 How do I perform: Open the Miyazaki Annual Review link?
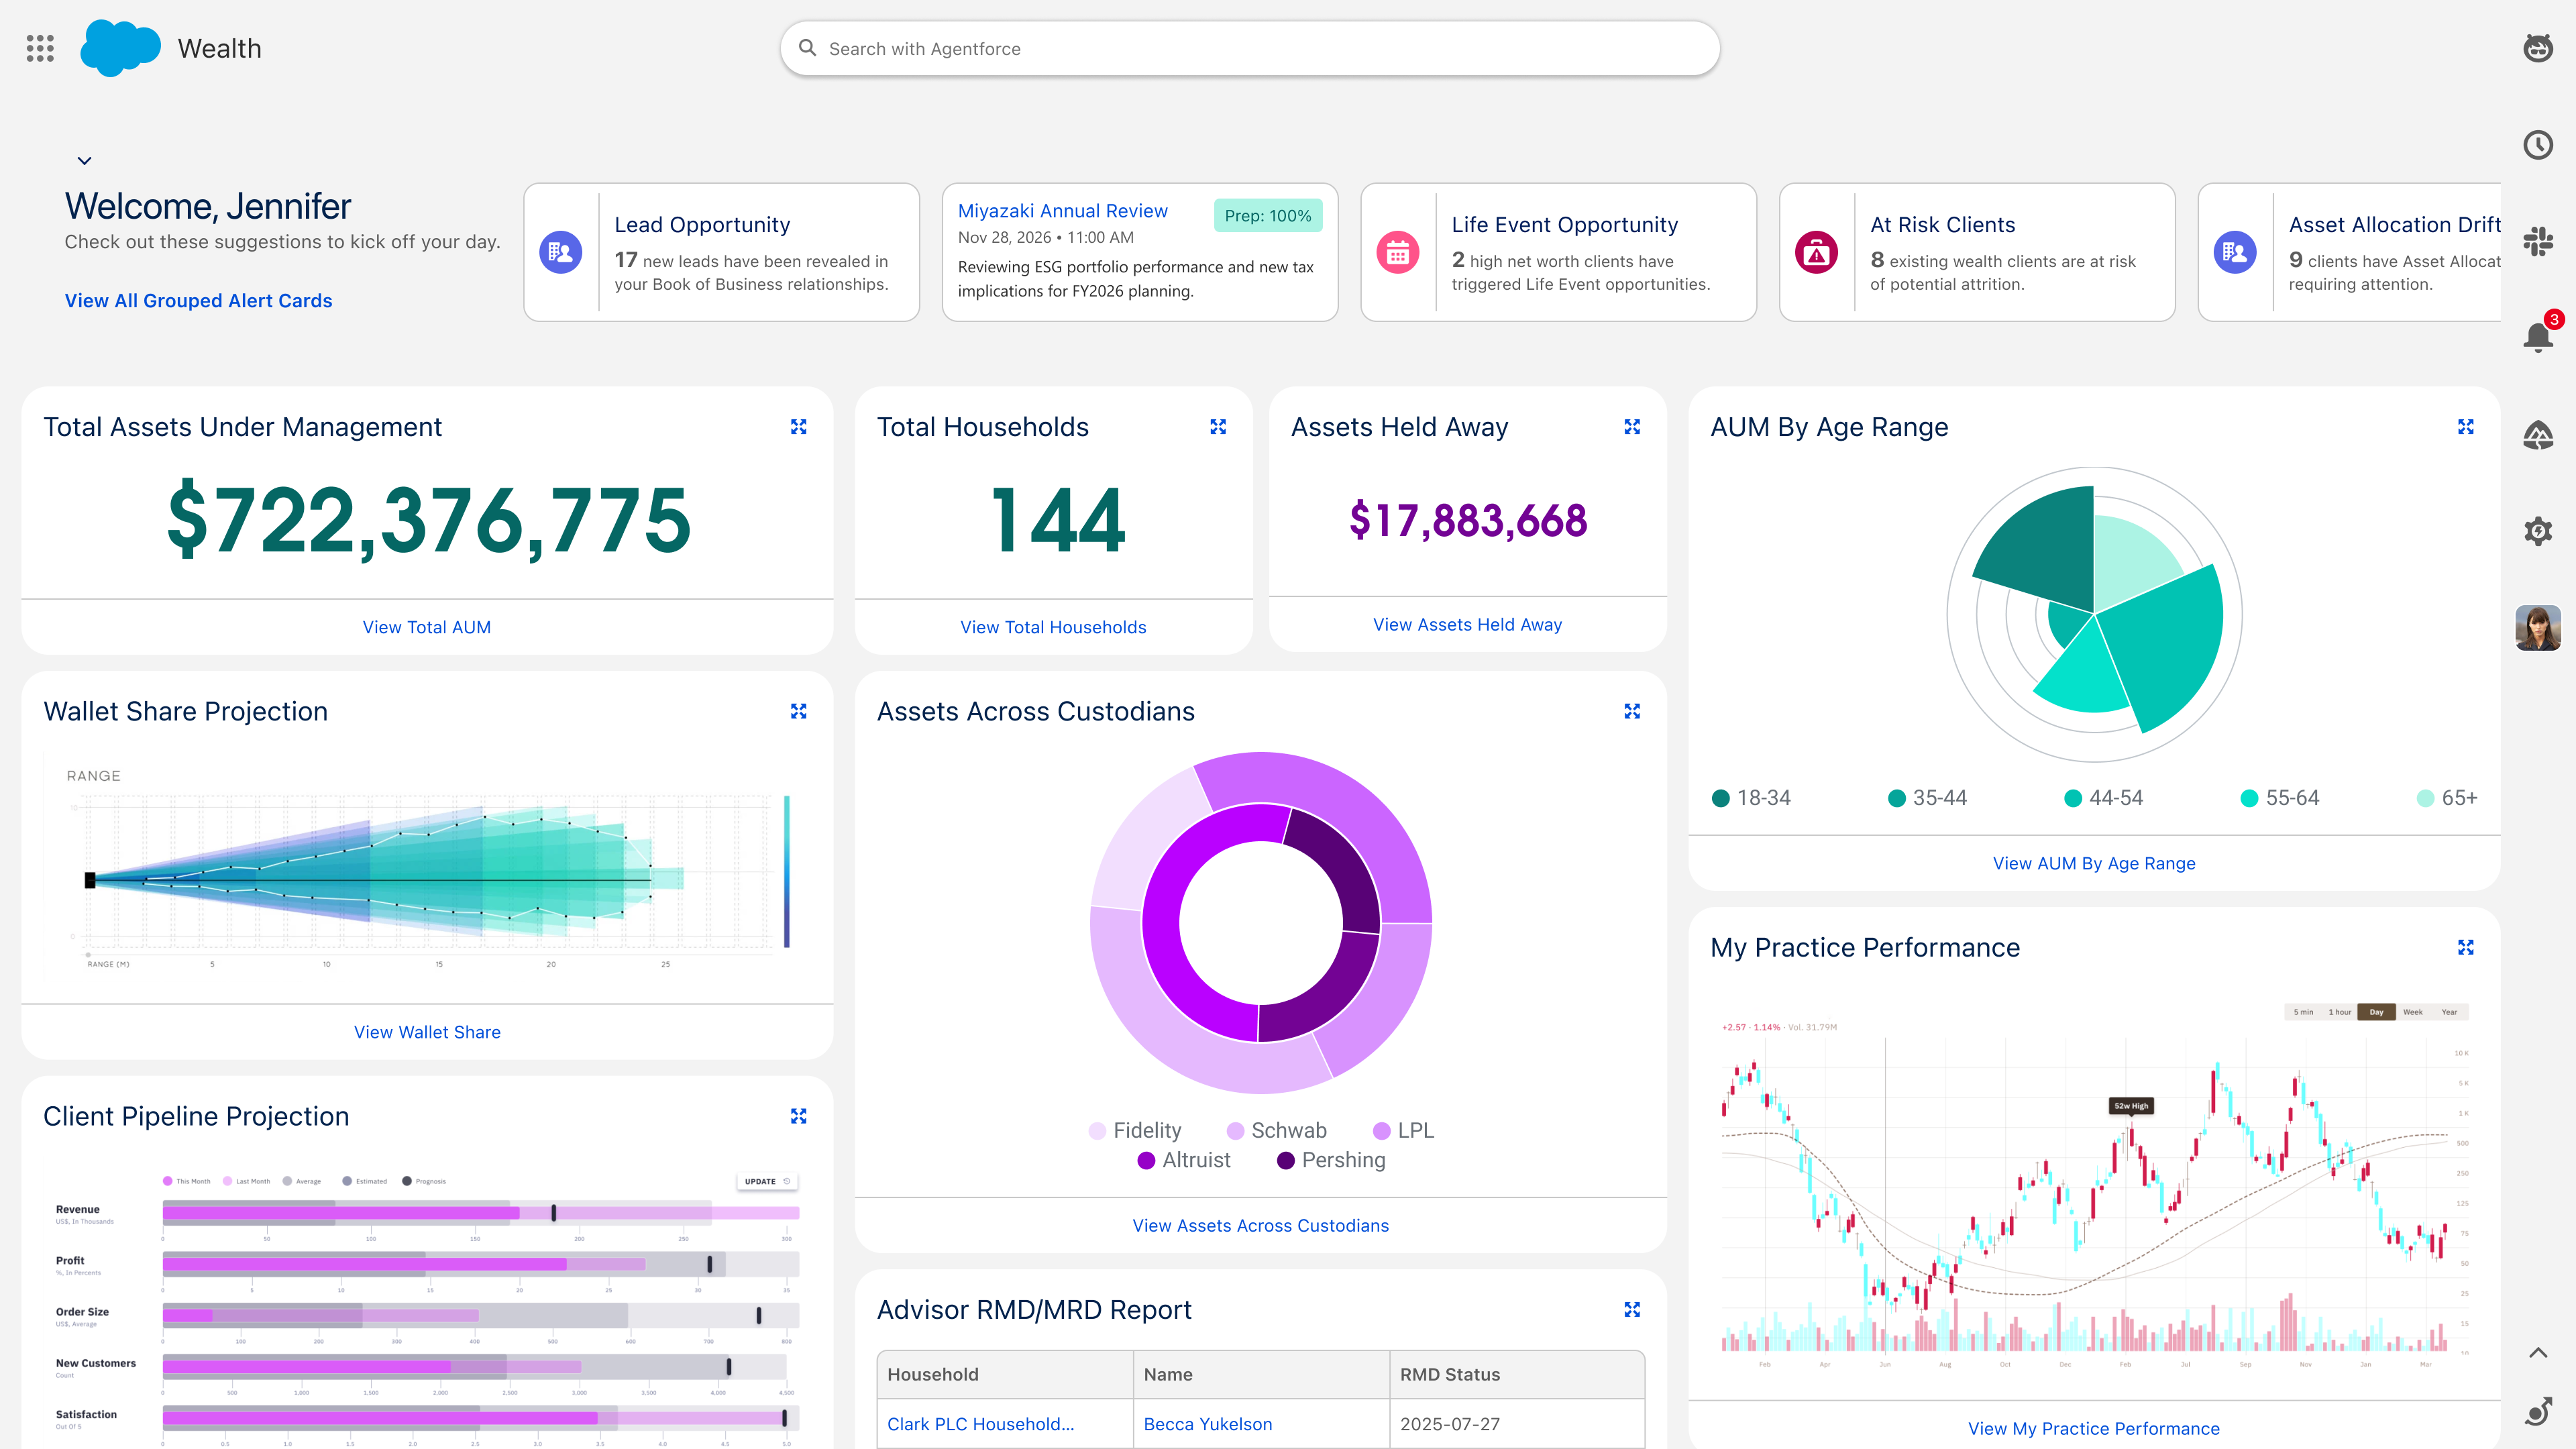point(1062,211)
